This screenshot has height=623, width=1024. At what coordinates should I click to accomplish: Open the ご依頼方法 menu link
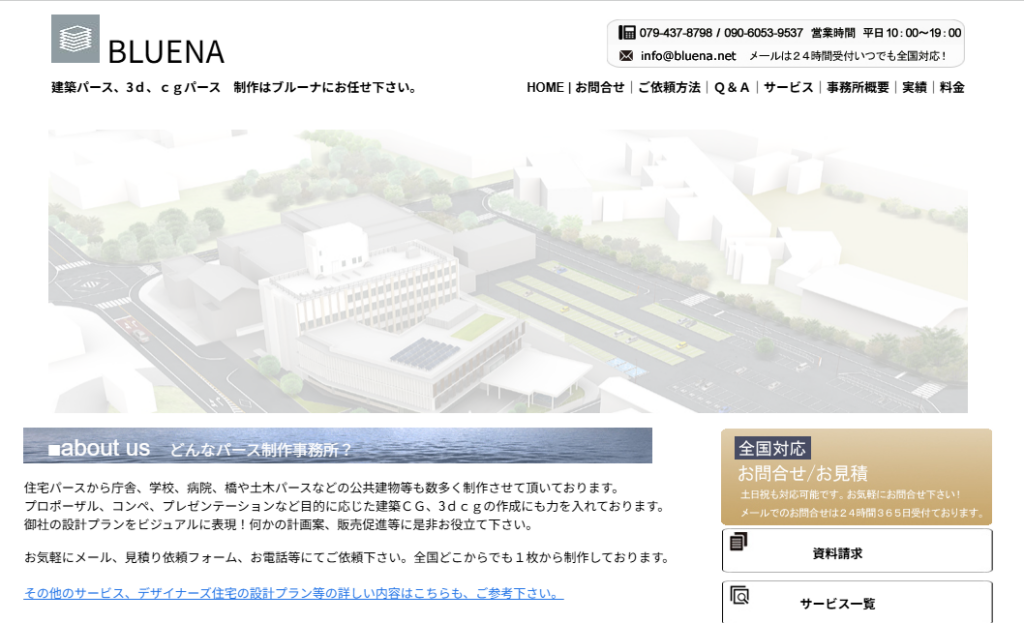(669, 88)
